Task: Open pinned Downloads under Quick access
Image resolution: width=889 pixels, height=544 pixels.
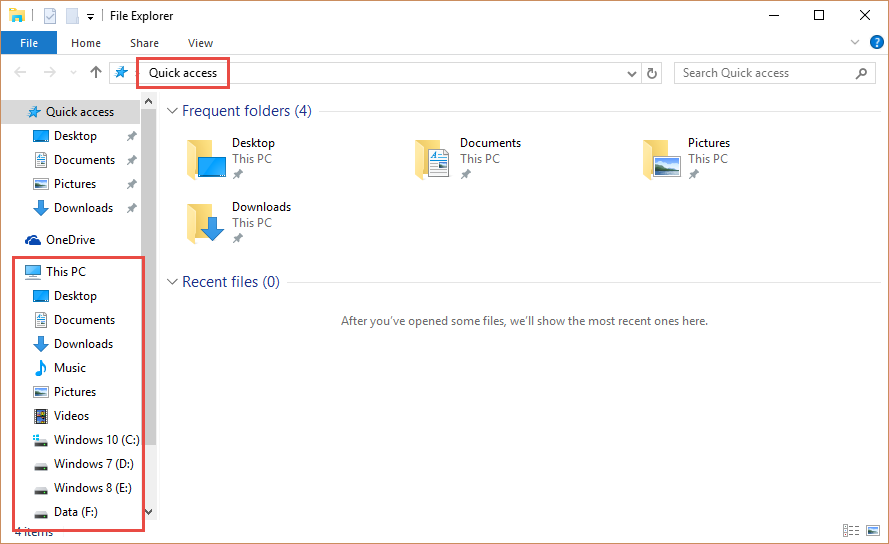Action: [83, 208]
